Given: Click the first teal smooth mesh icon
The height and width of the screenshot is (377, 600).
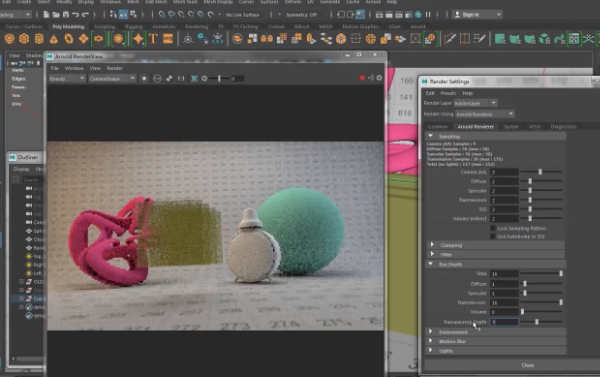Looking at the screenshot, I should (500, 39).
